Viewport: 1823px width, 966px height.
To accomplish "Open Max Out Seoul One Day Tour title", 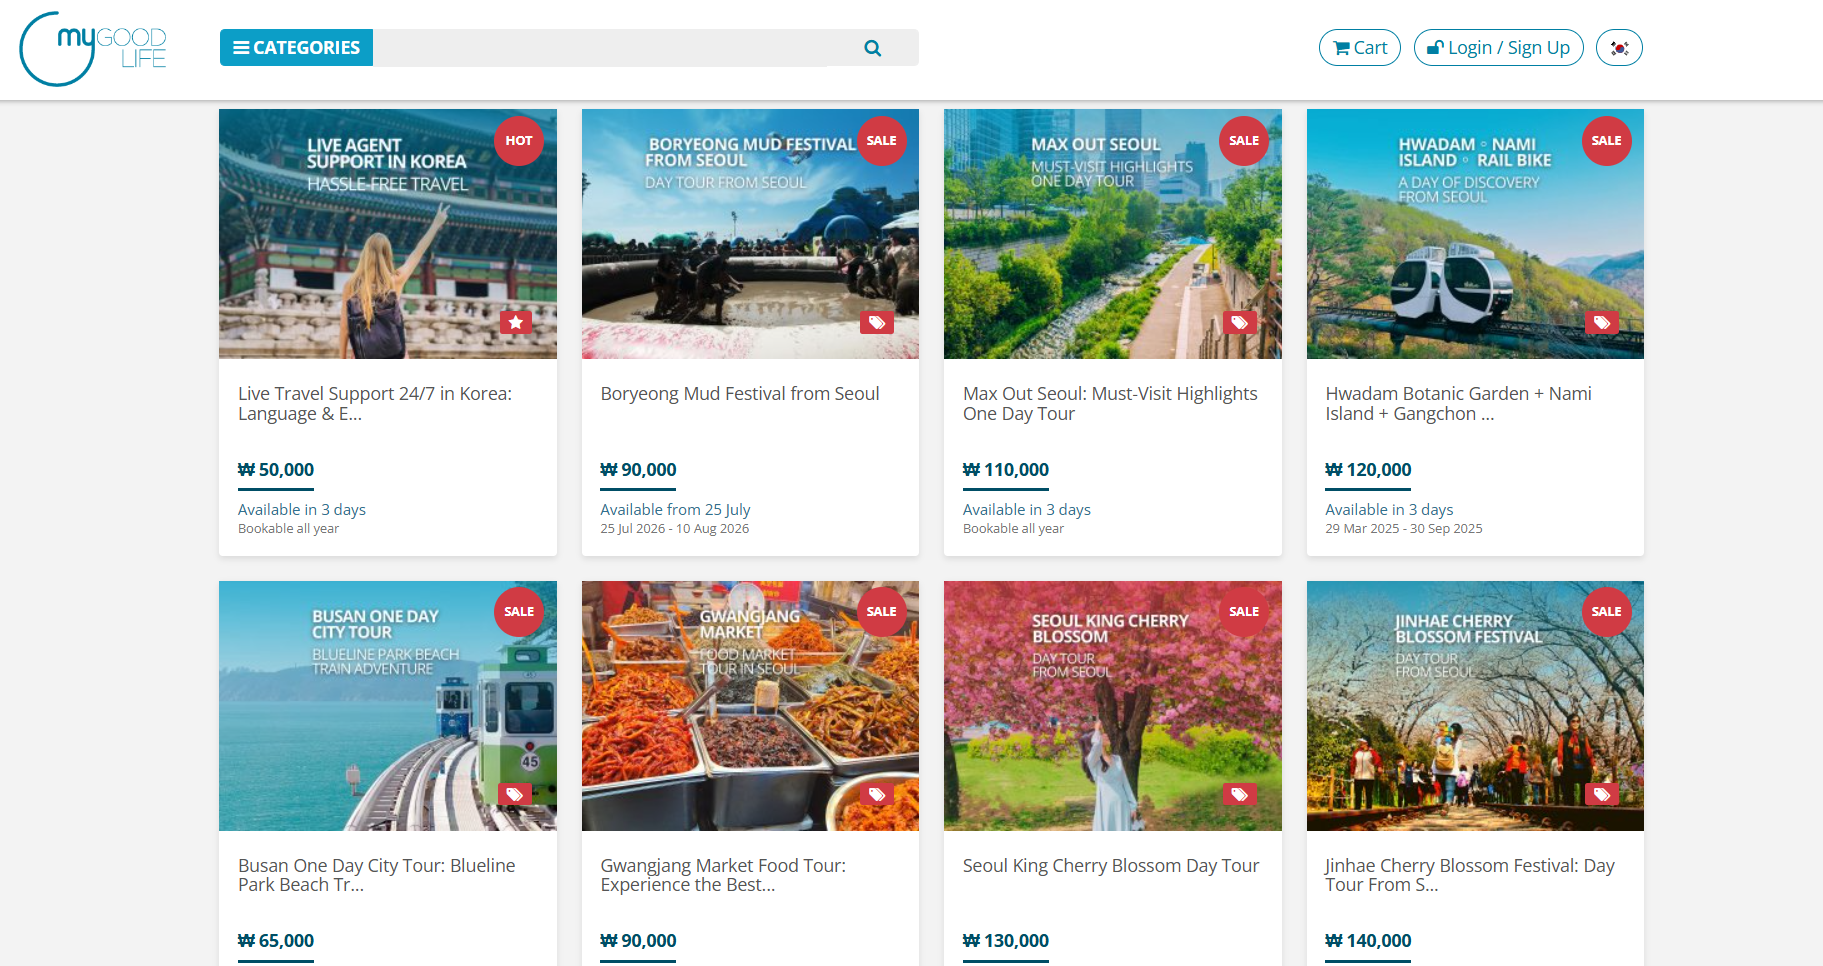I will pos(1109,404).
